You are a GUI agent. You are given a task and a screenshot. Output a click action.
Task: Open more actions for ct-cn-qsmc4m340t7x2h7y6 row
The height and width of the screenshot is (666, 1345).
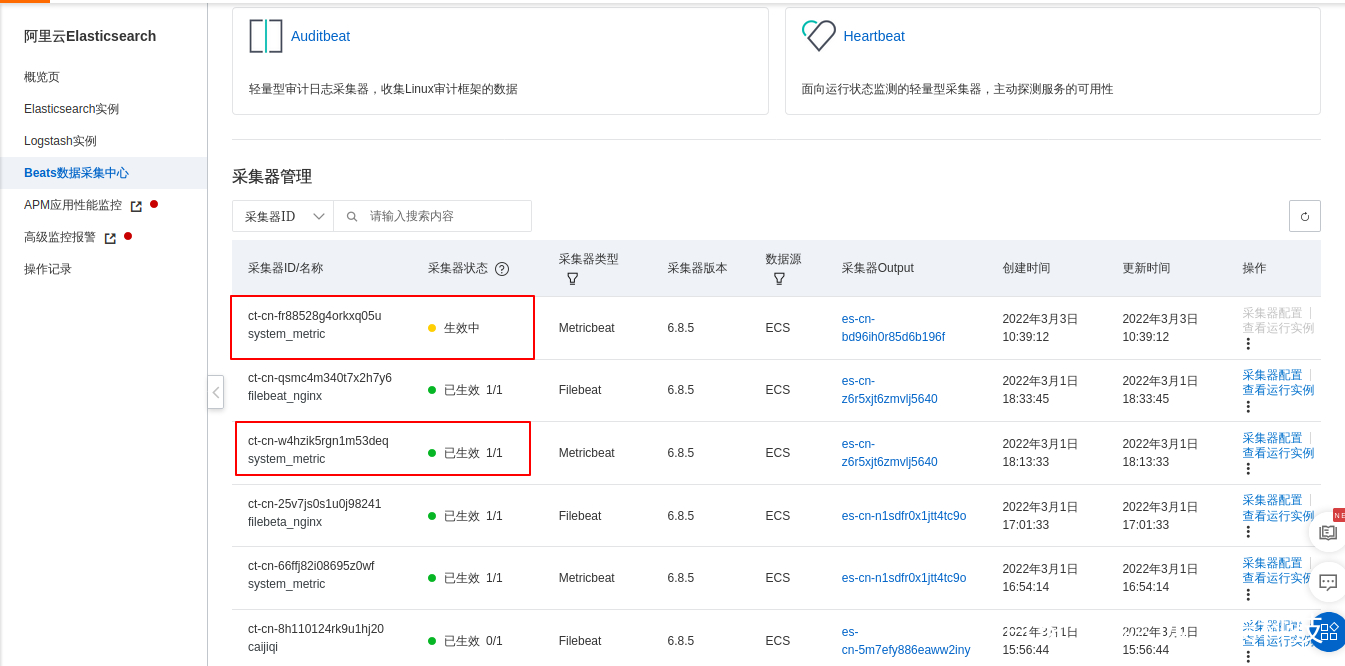1247,406
